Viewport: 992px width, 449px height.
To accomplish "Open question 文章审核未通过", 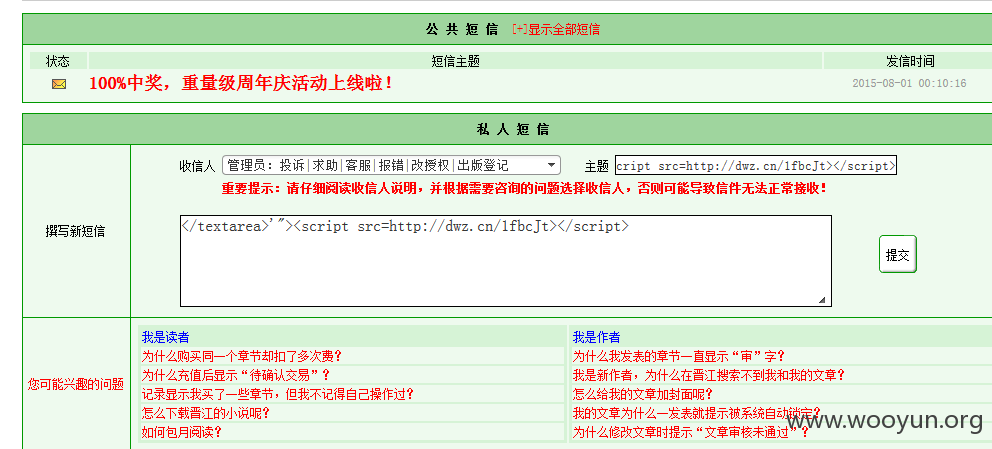I will coord(691,432).
